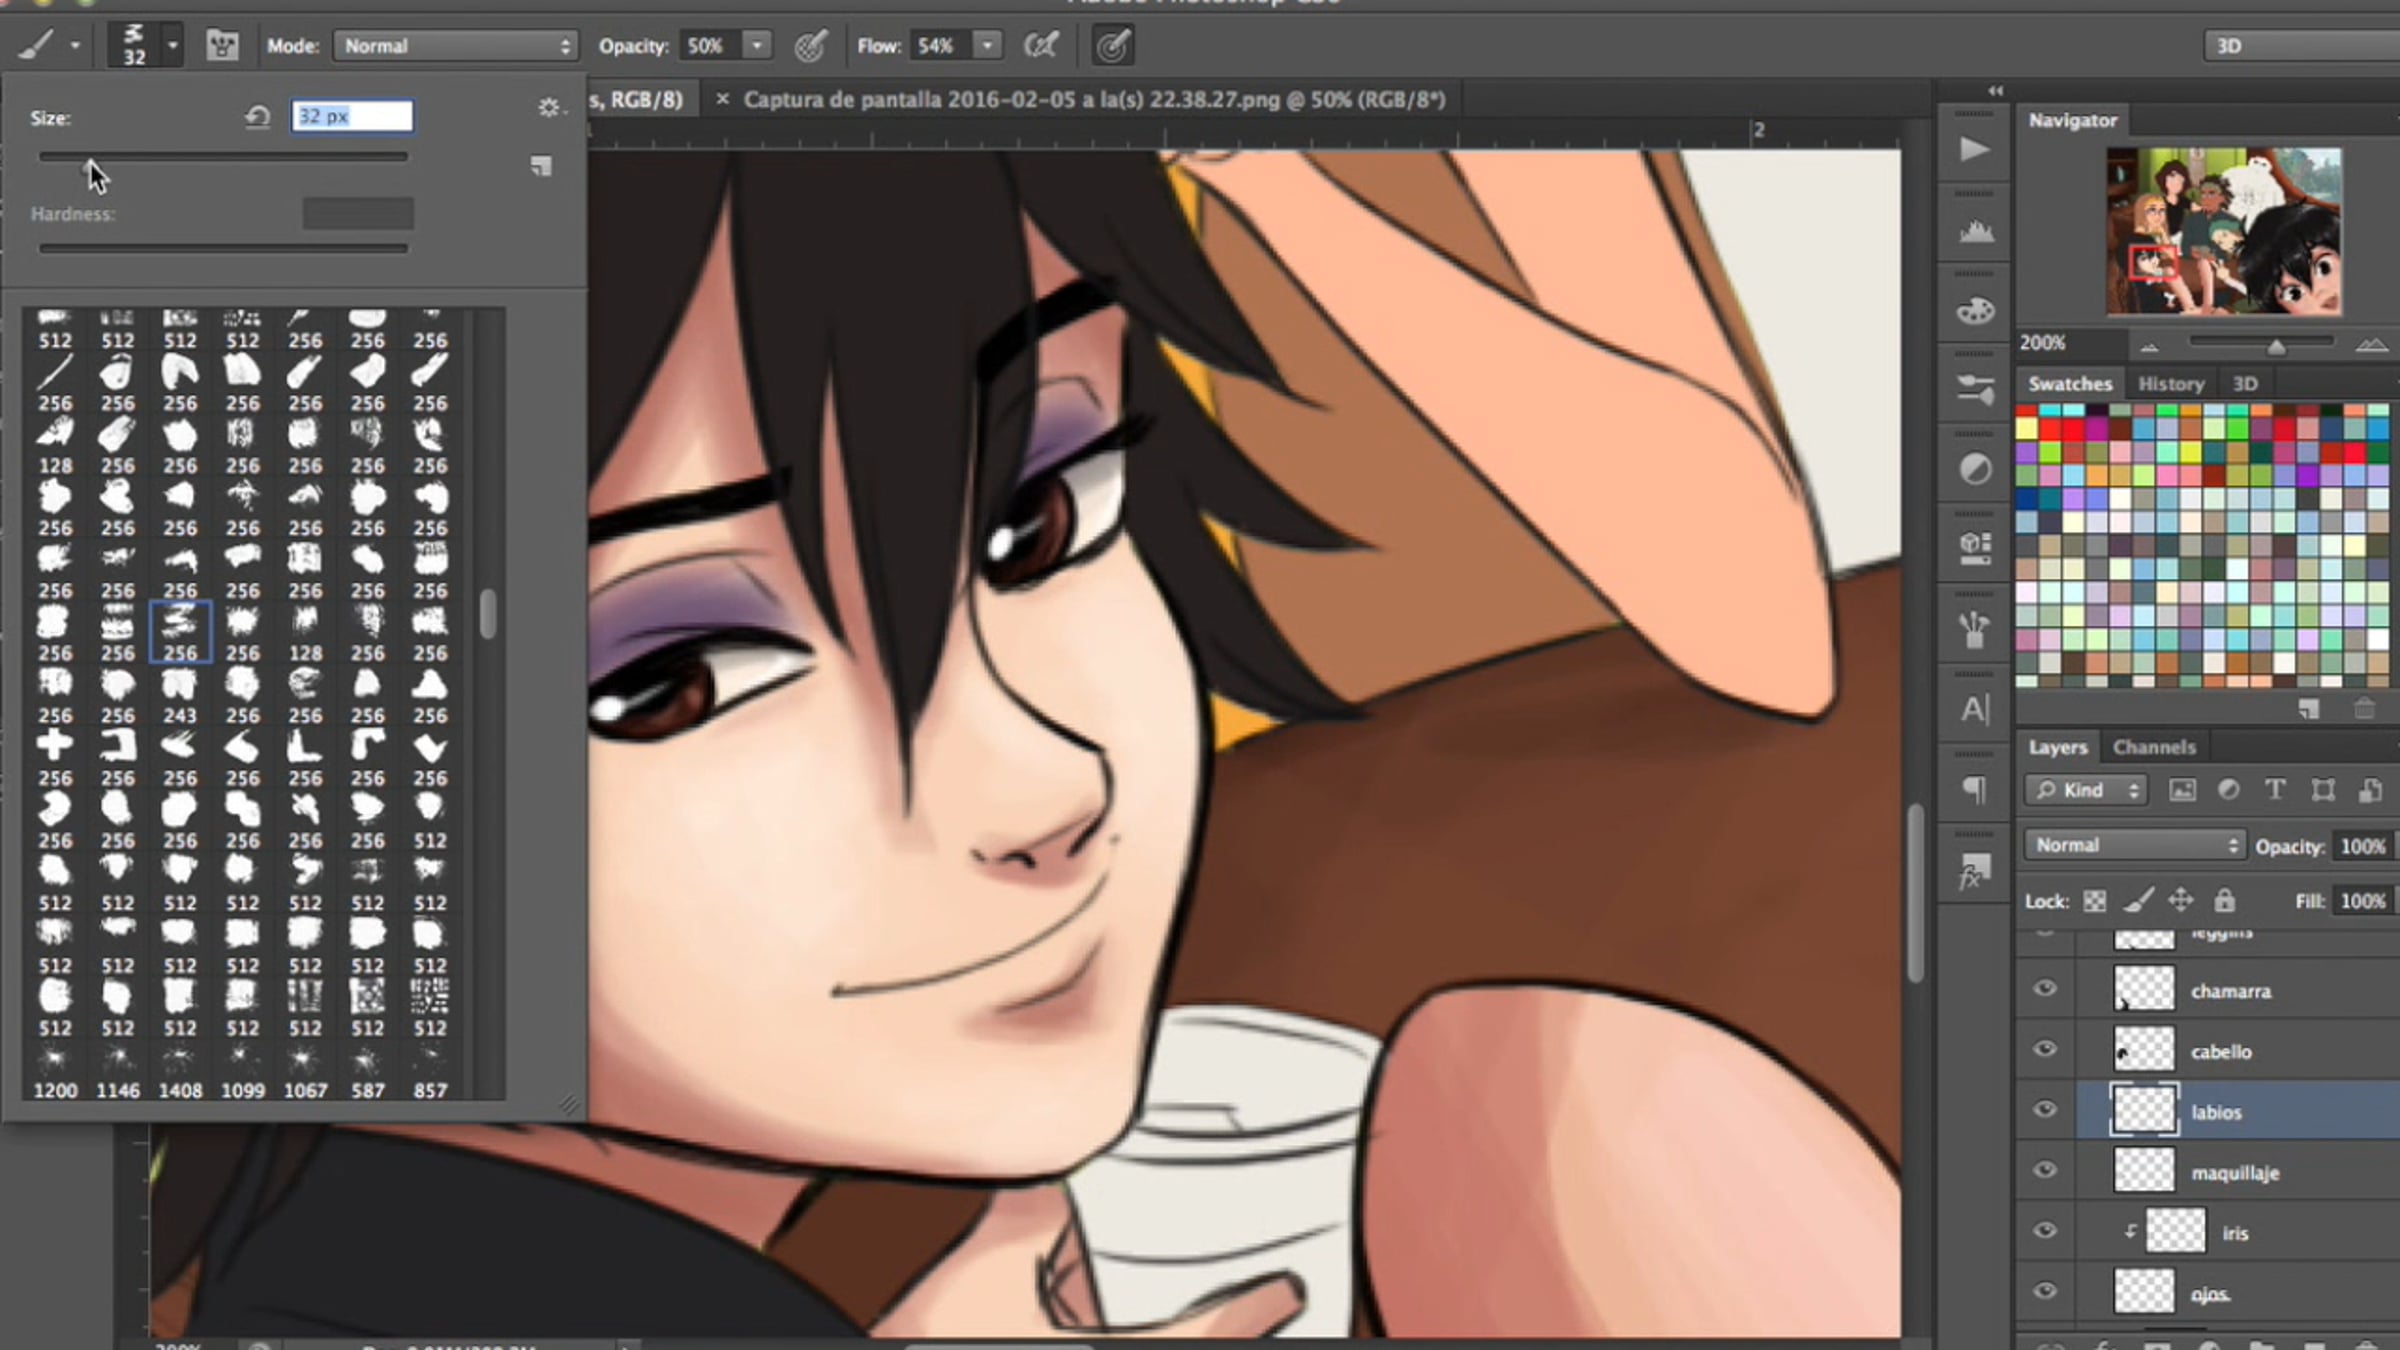Open the brush Mode dropdown
2400x1350 pixels.
455,46
